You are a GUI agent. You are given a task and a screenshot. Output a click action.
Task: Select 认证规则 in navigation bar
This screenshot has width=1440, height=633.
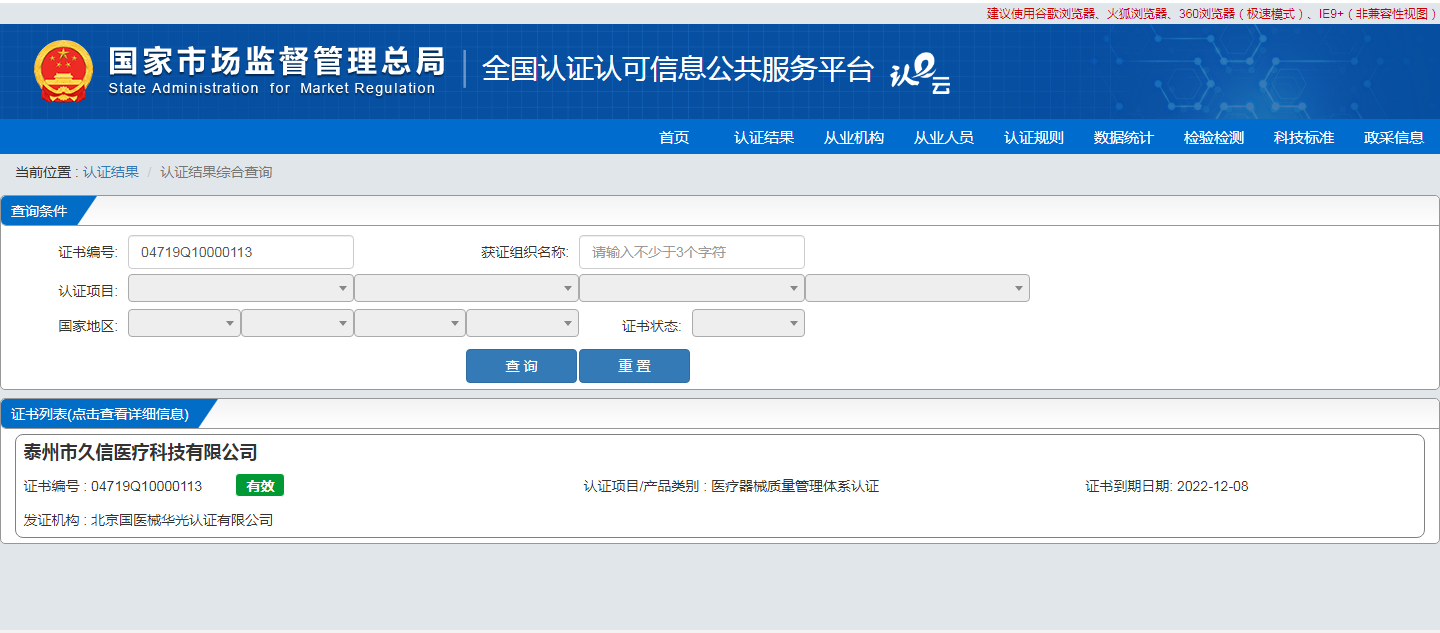1034,138
